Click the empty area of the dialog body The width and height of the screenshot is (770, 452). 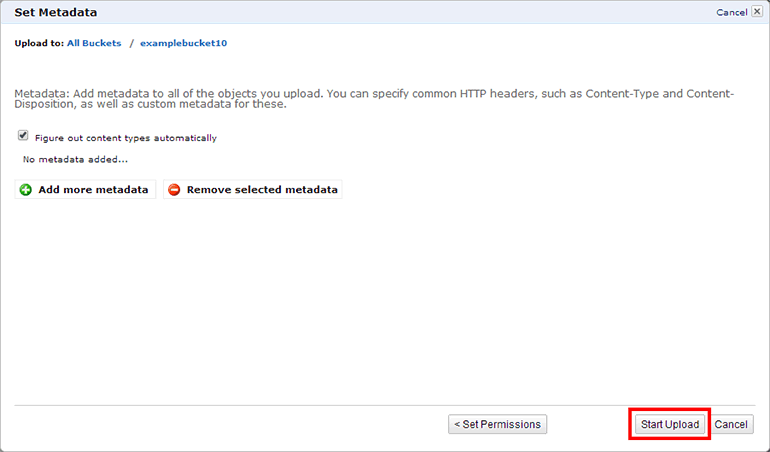[x=384, y=300]
